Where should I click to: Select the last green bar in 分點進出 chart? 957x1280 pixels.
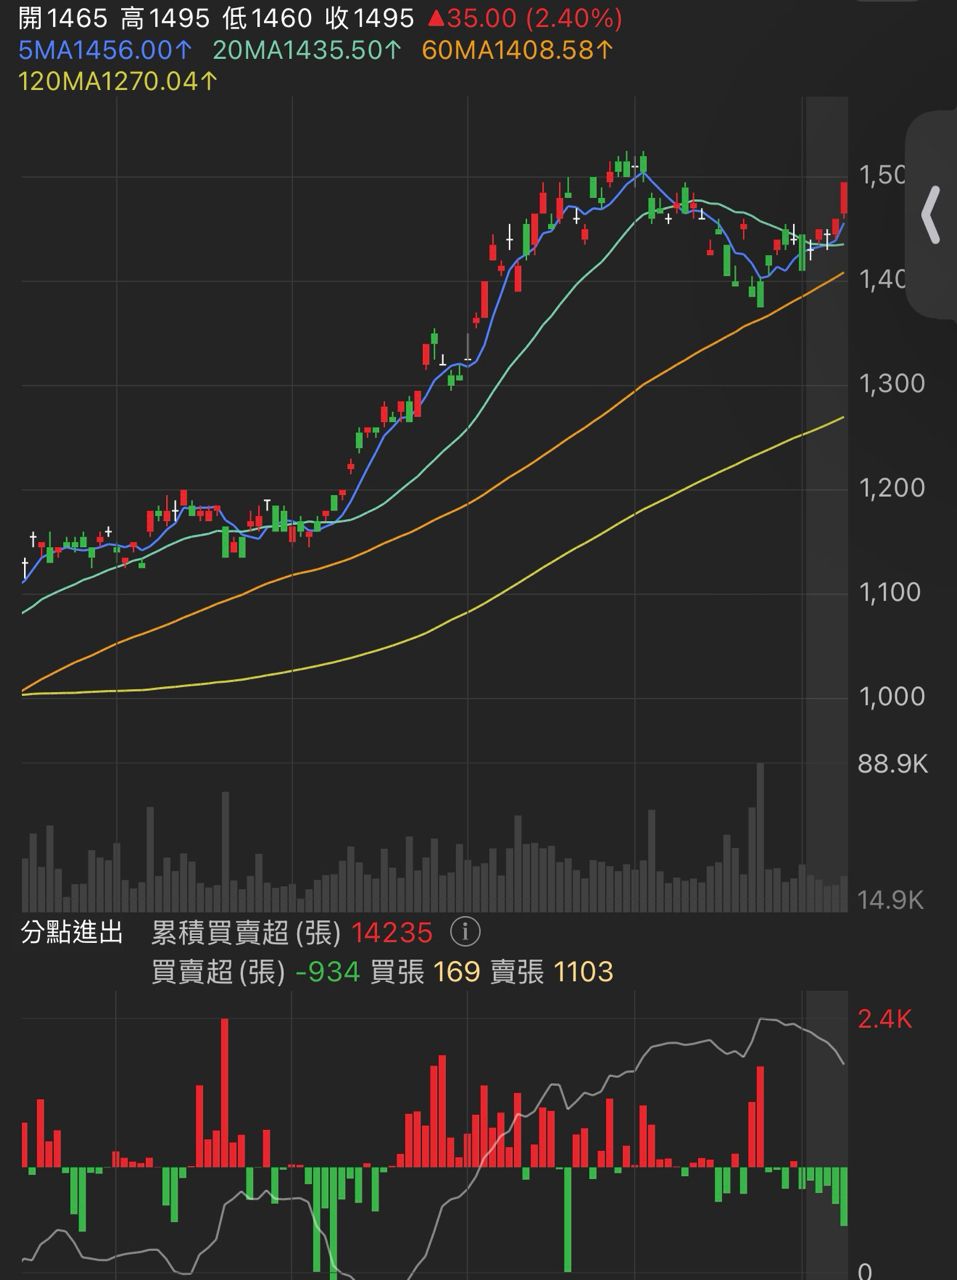coord(844,1196)
